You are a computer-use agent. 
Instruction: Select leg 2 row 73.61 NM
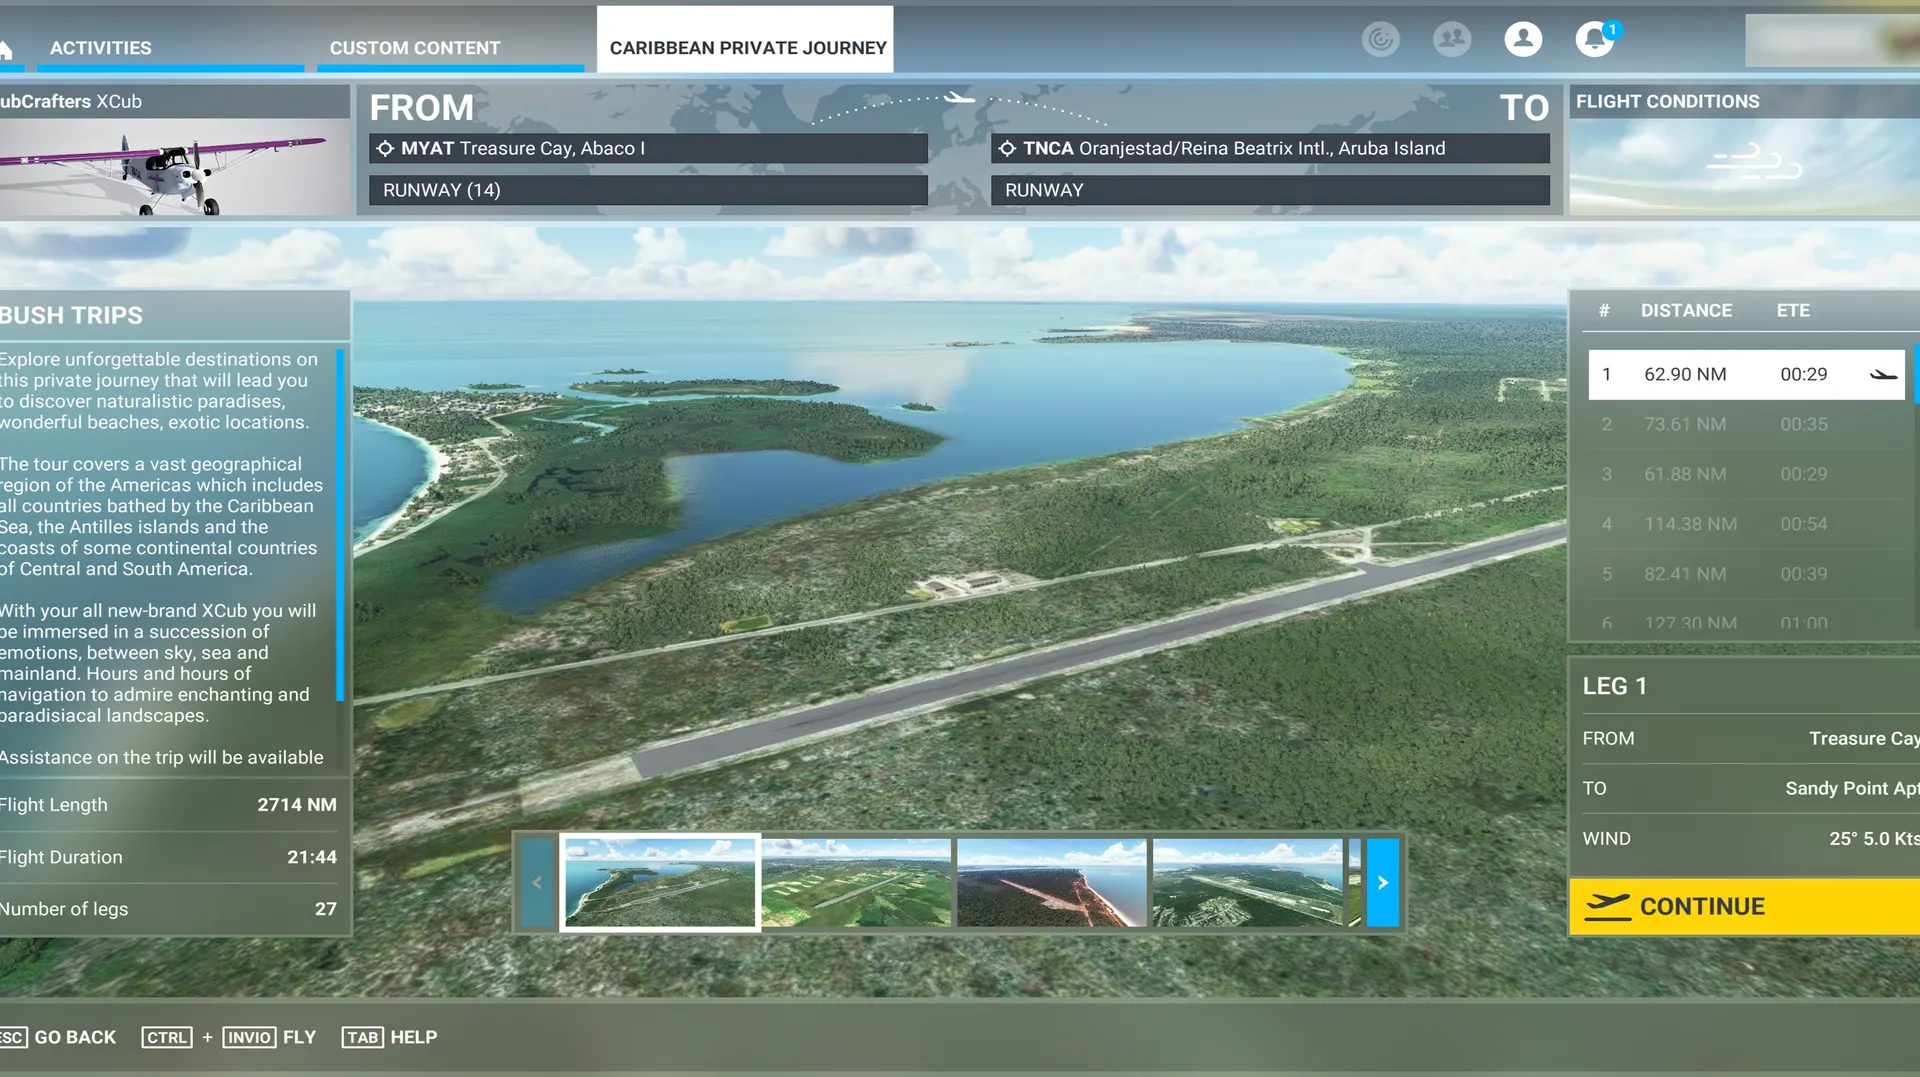pyautogui.click(x=1746, y=424)
